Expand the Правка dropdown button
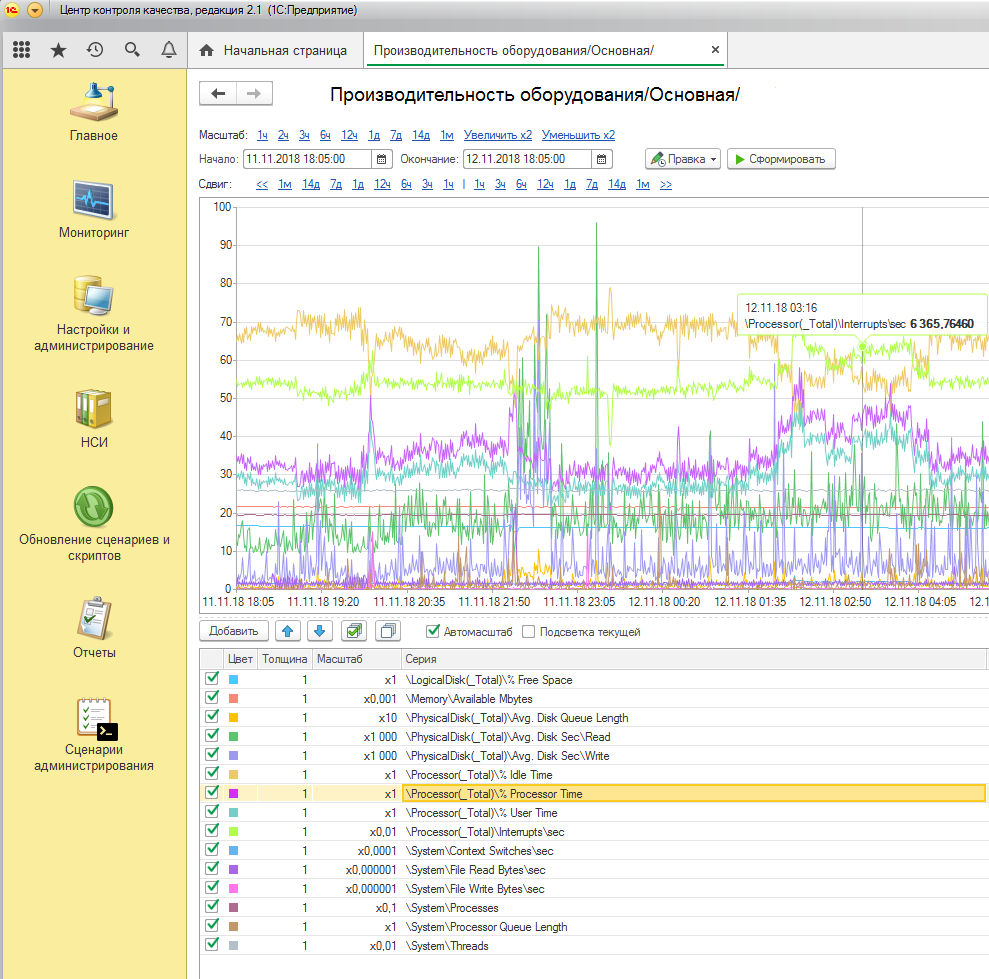 coord(683,159)
